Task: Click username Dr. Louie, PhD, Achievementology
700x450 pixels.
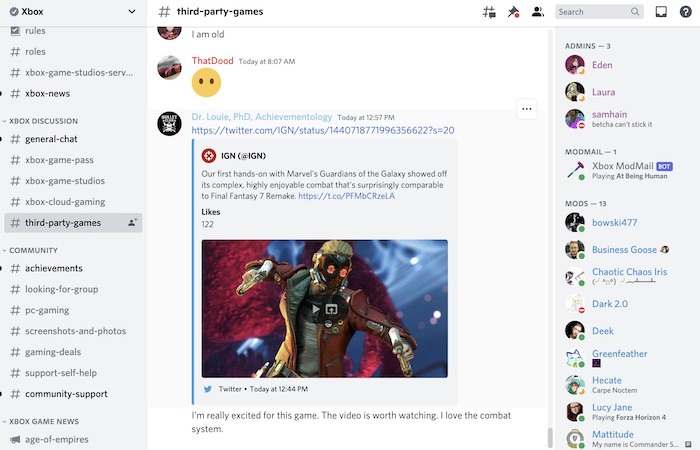Action: (x=262, y=117)
